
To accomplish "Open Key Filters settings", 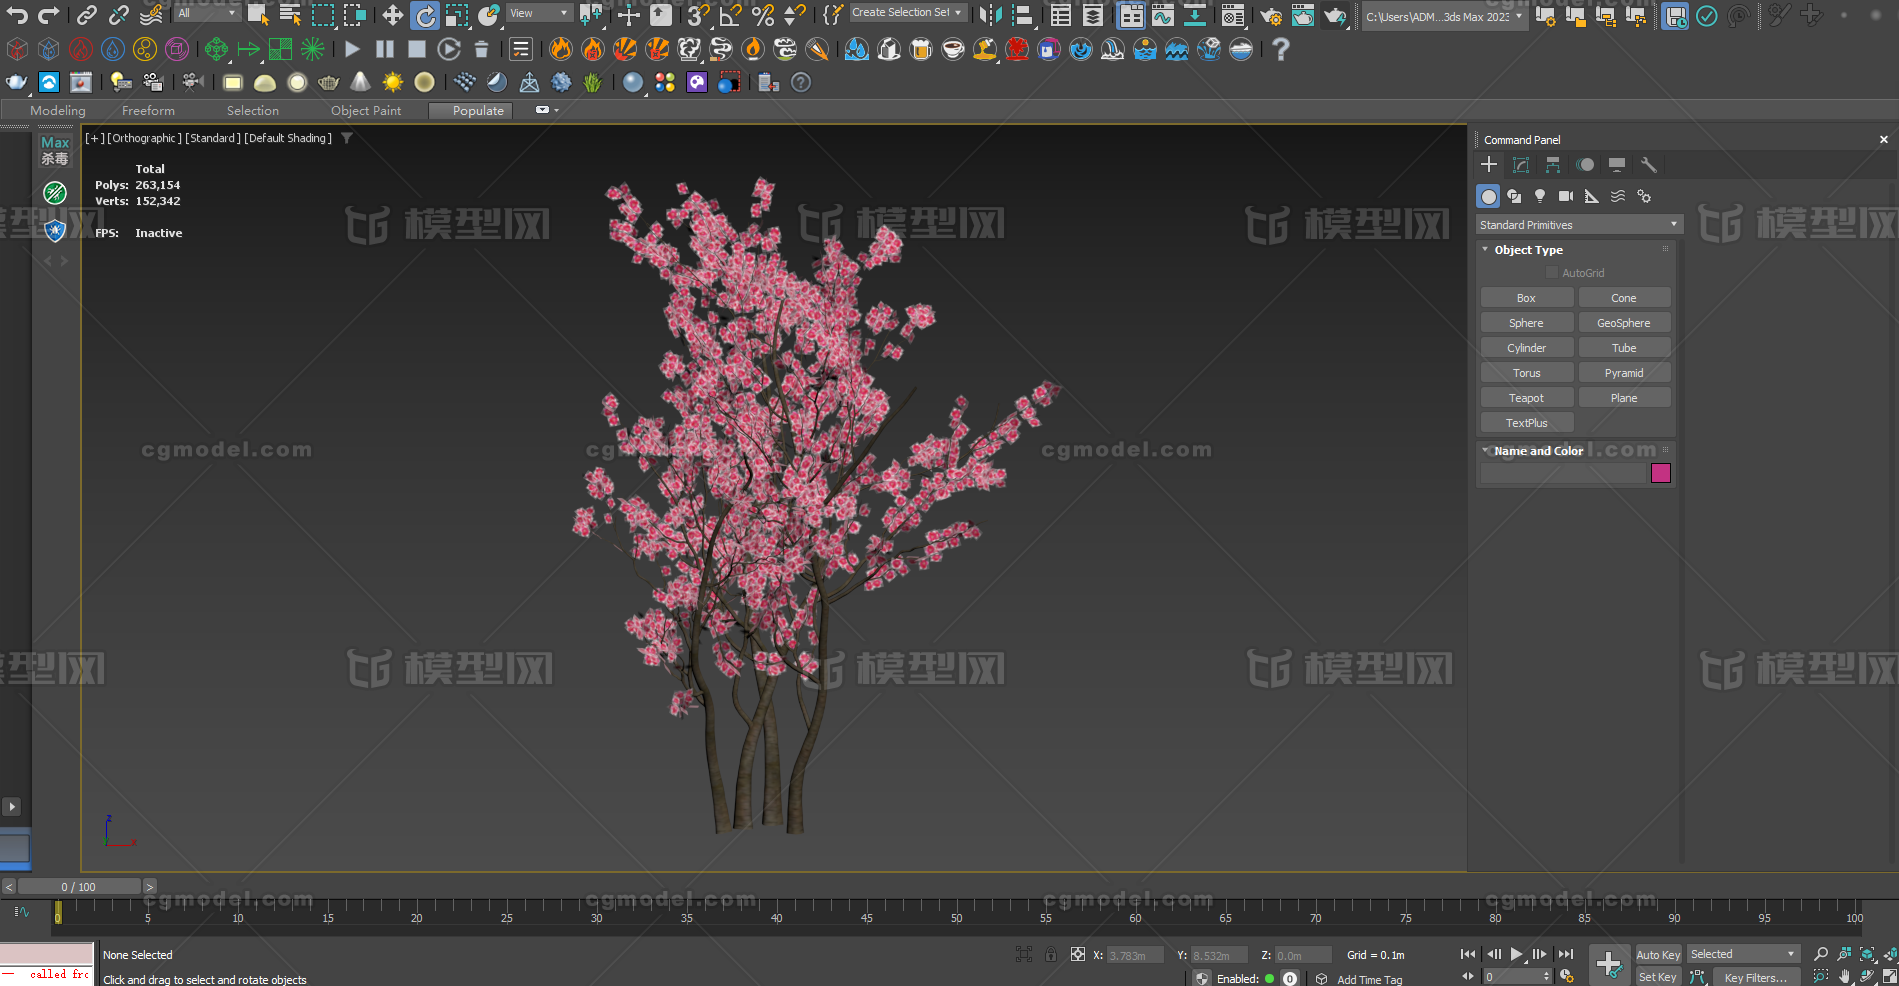I will [x=1757, y=977].
